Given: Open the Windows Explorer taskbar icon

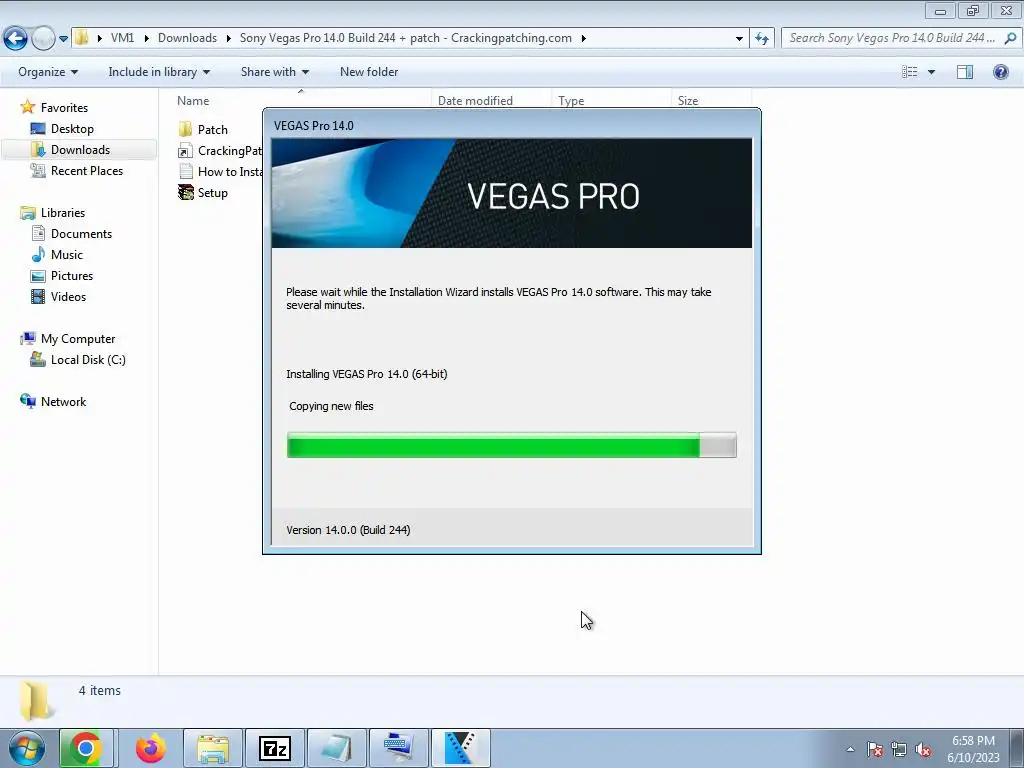Looking at the screenshot, I should pos(213,748).
